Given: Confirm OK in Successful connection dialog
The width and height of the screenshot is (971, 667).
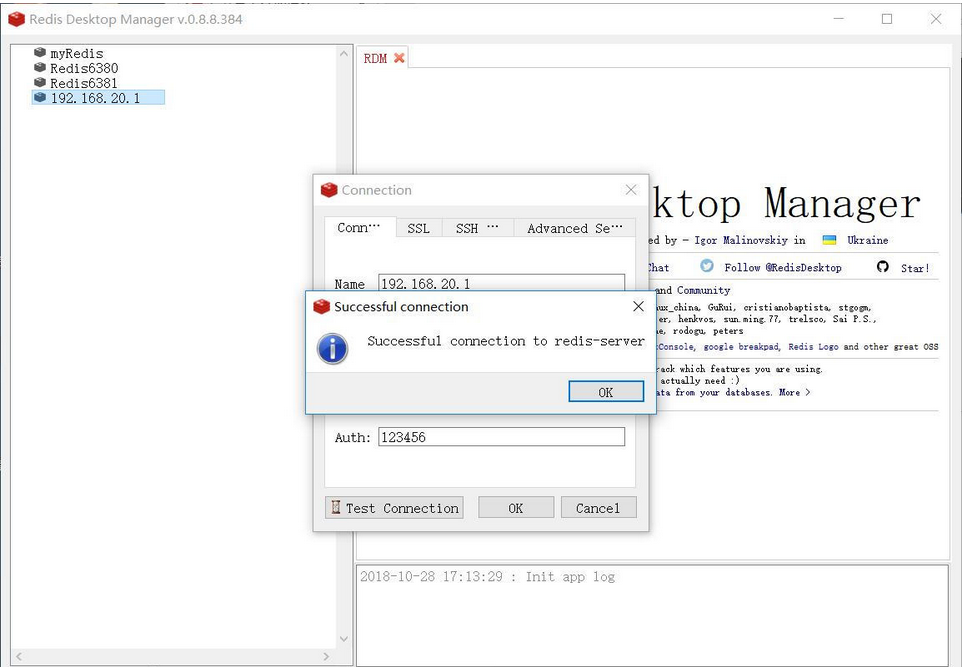Looking at the screenshot, I should [606, 392].
